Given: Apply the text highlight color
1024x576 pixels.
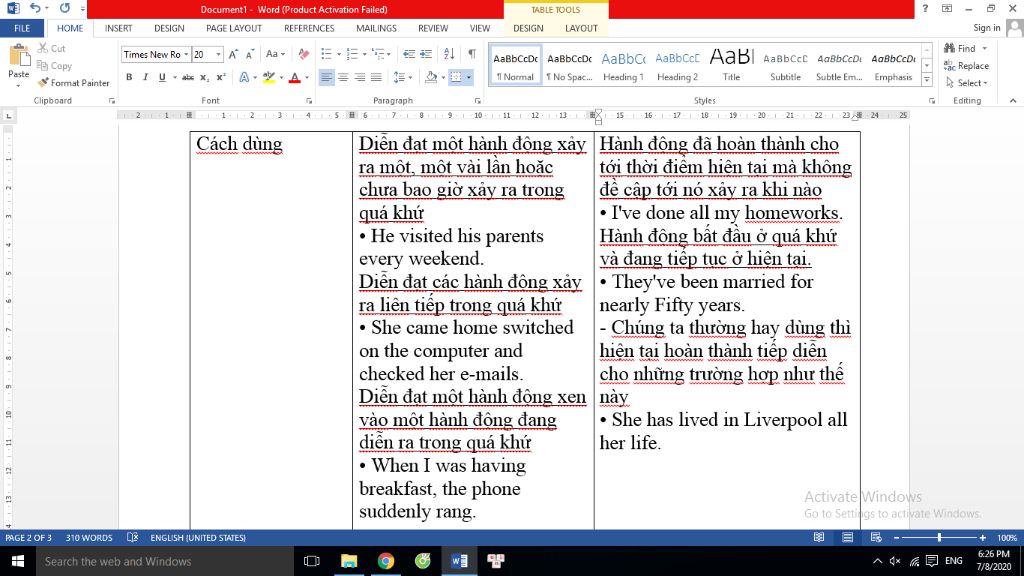Looking at the screenshot, I should click(268, 77).
